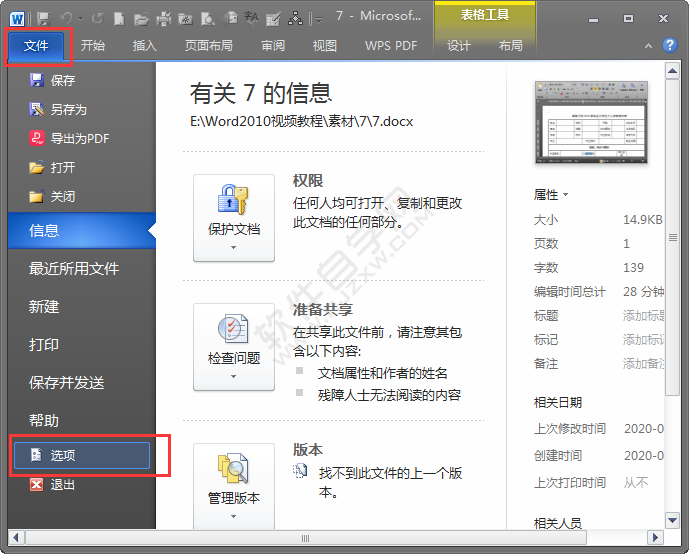689x554 pixels.
Task: Open the 管理版本 dropdown button
Action: point(234,486)
